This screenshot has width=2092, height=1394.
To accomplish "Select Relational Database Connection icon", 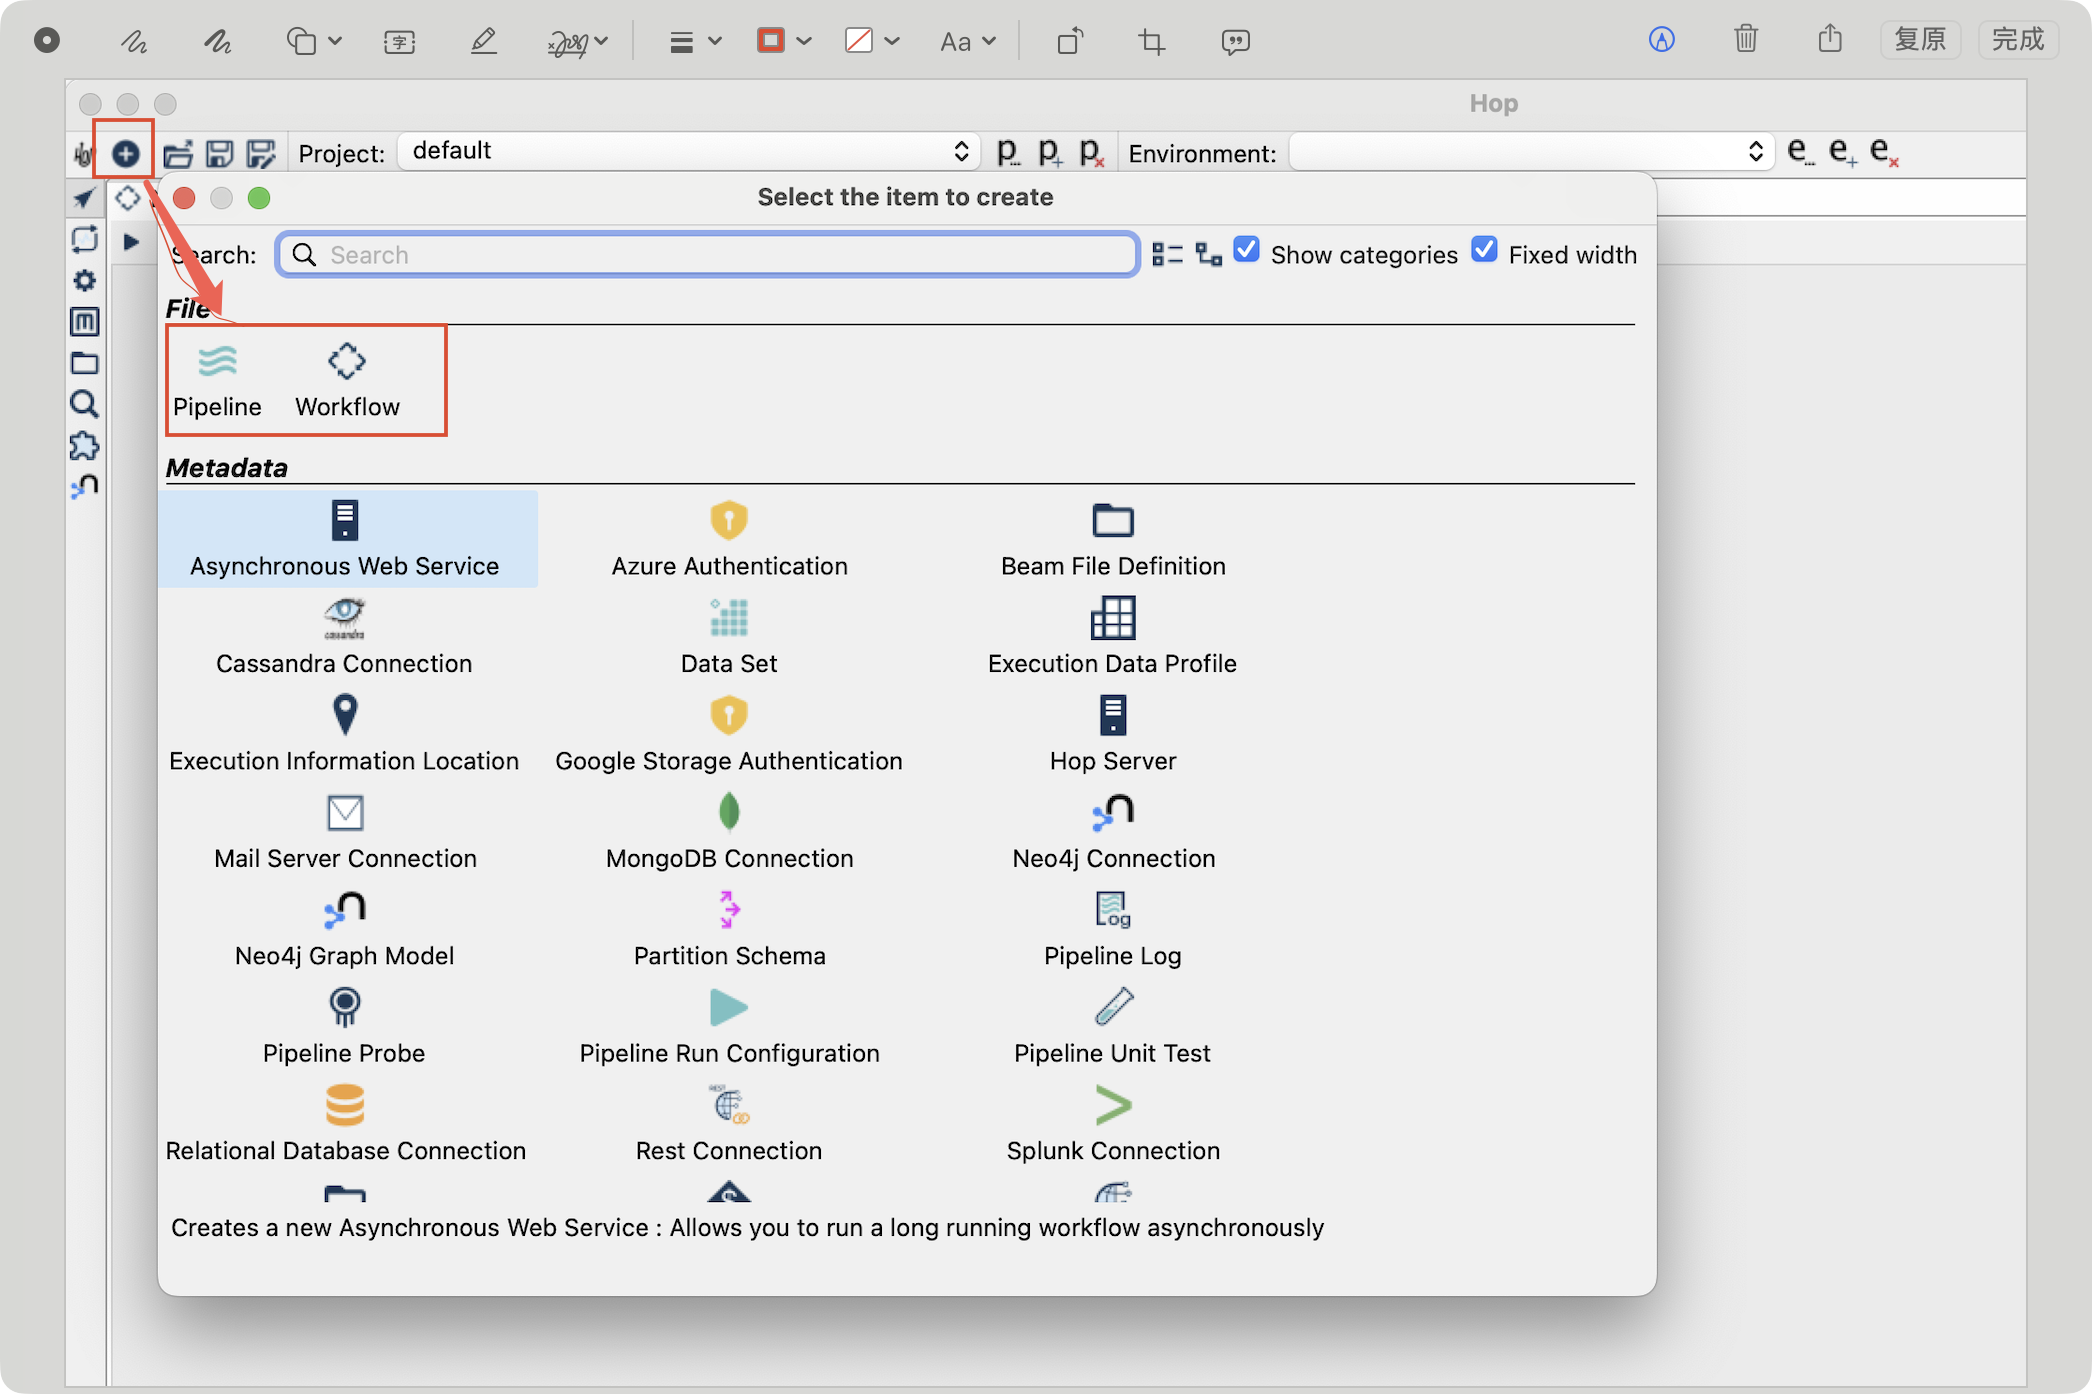I will pos(344,1105).
